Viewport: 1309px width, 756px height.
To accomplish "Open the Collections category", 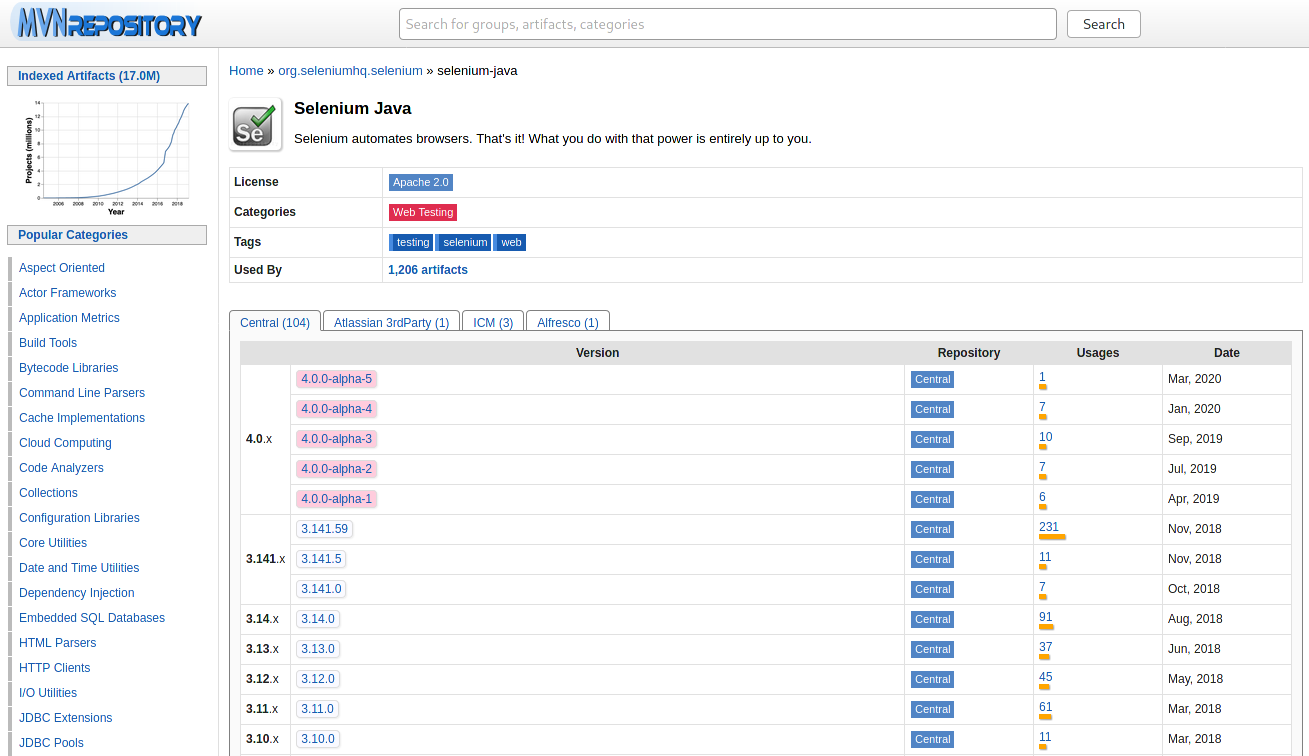I will [x=48, y=493].
